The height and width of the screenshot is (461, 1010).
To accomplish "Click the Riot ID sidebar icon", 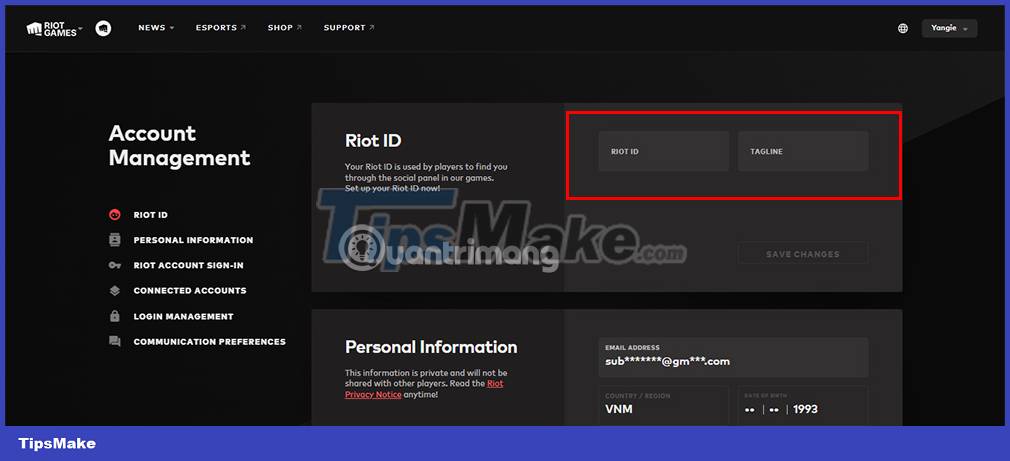I will [115, 215].
